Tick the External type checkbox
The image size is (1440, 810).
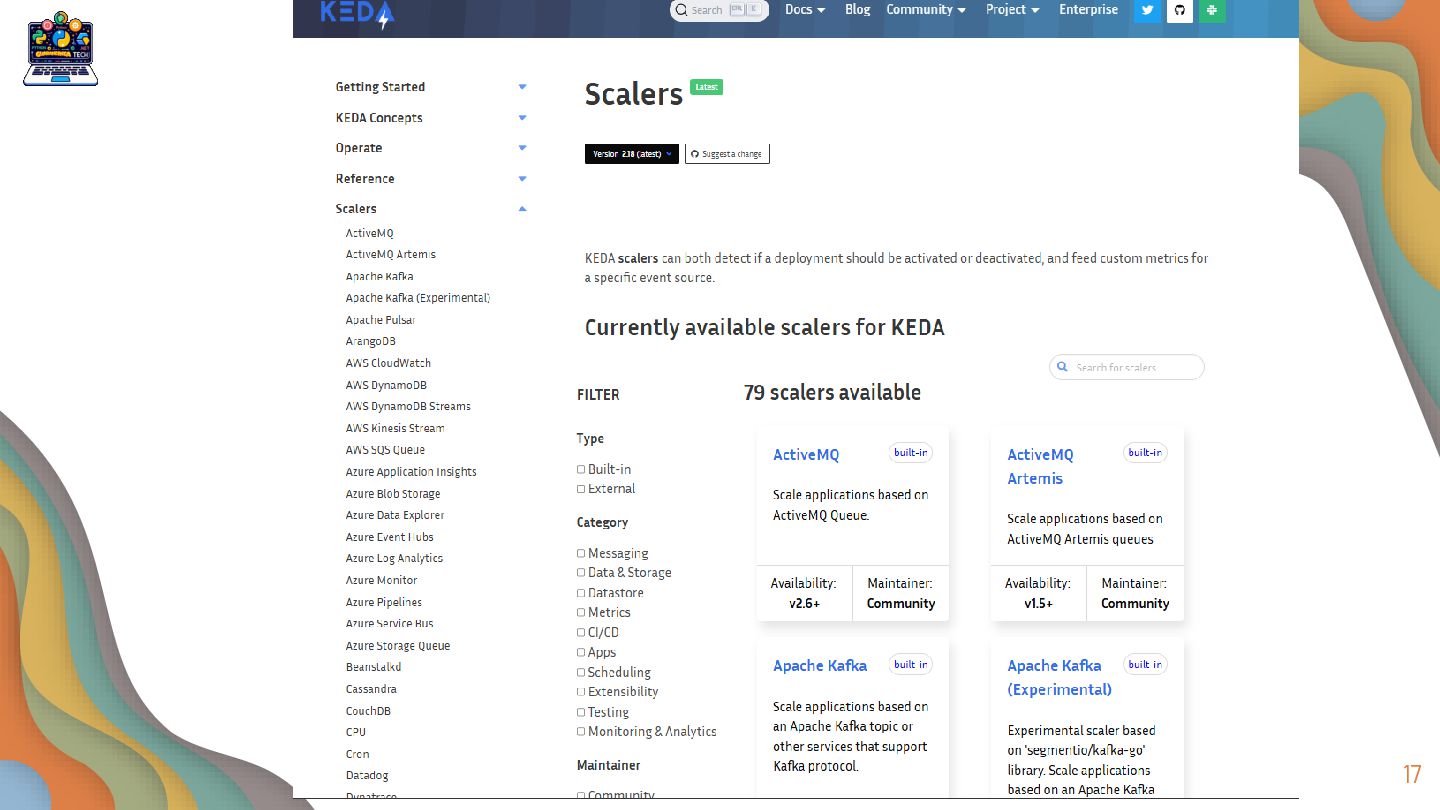coord(581,489)
